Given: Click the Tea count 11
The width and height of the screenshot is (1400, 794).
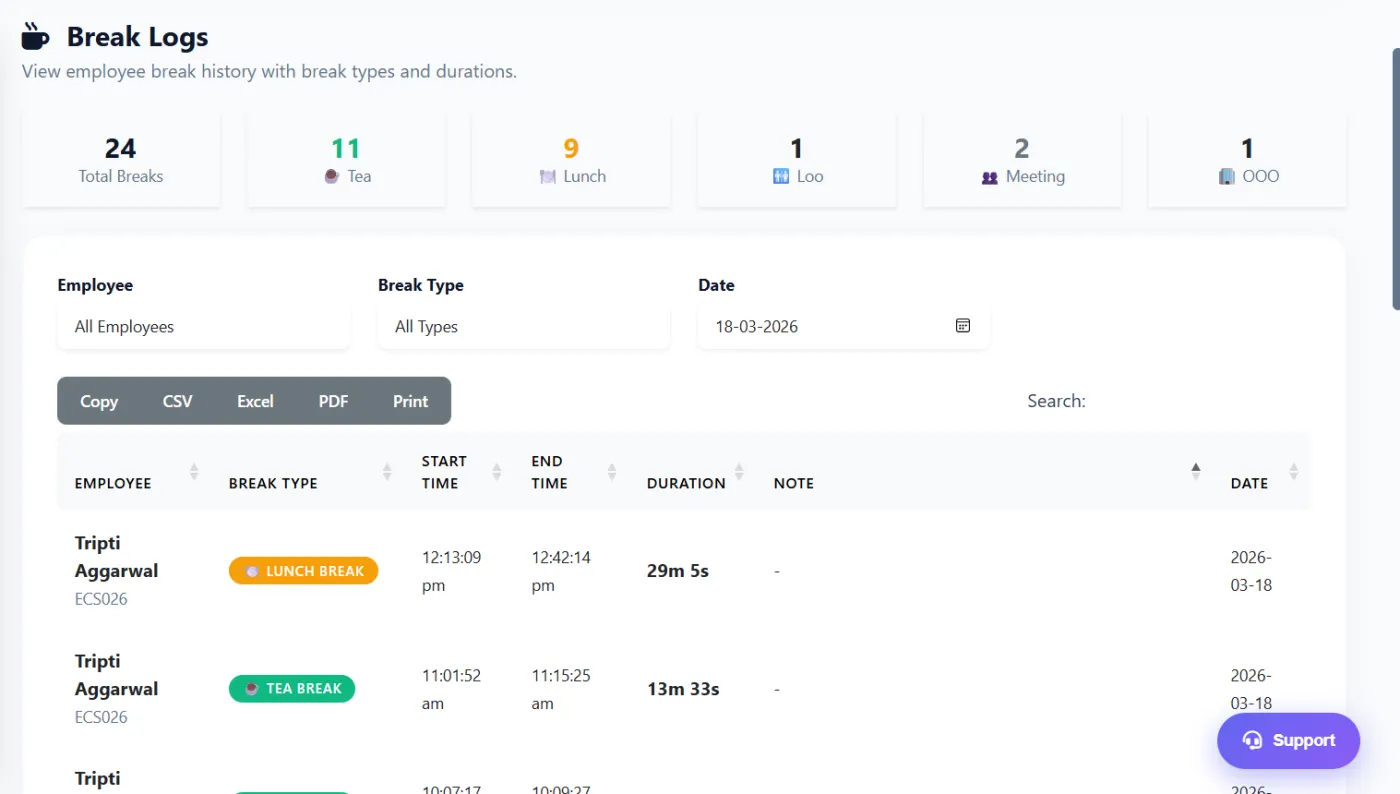Looking at the screenshot, I should 346,149.
